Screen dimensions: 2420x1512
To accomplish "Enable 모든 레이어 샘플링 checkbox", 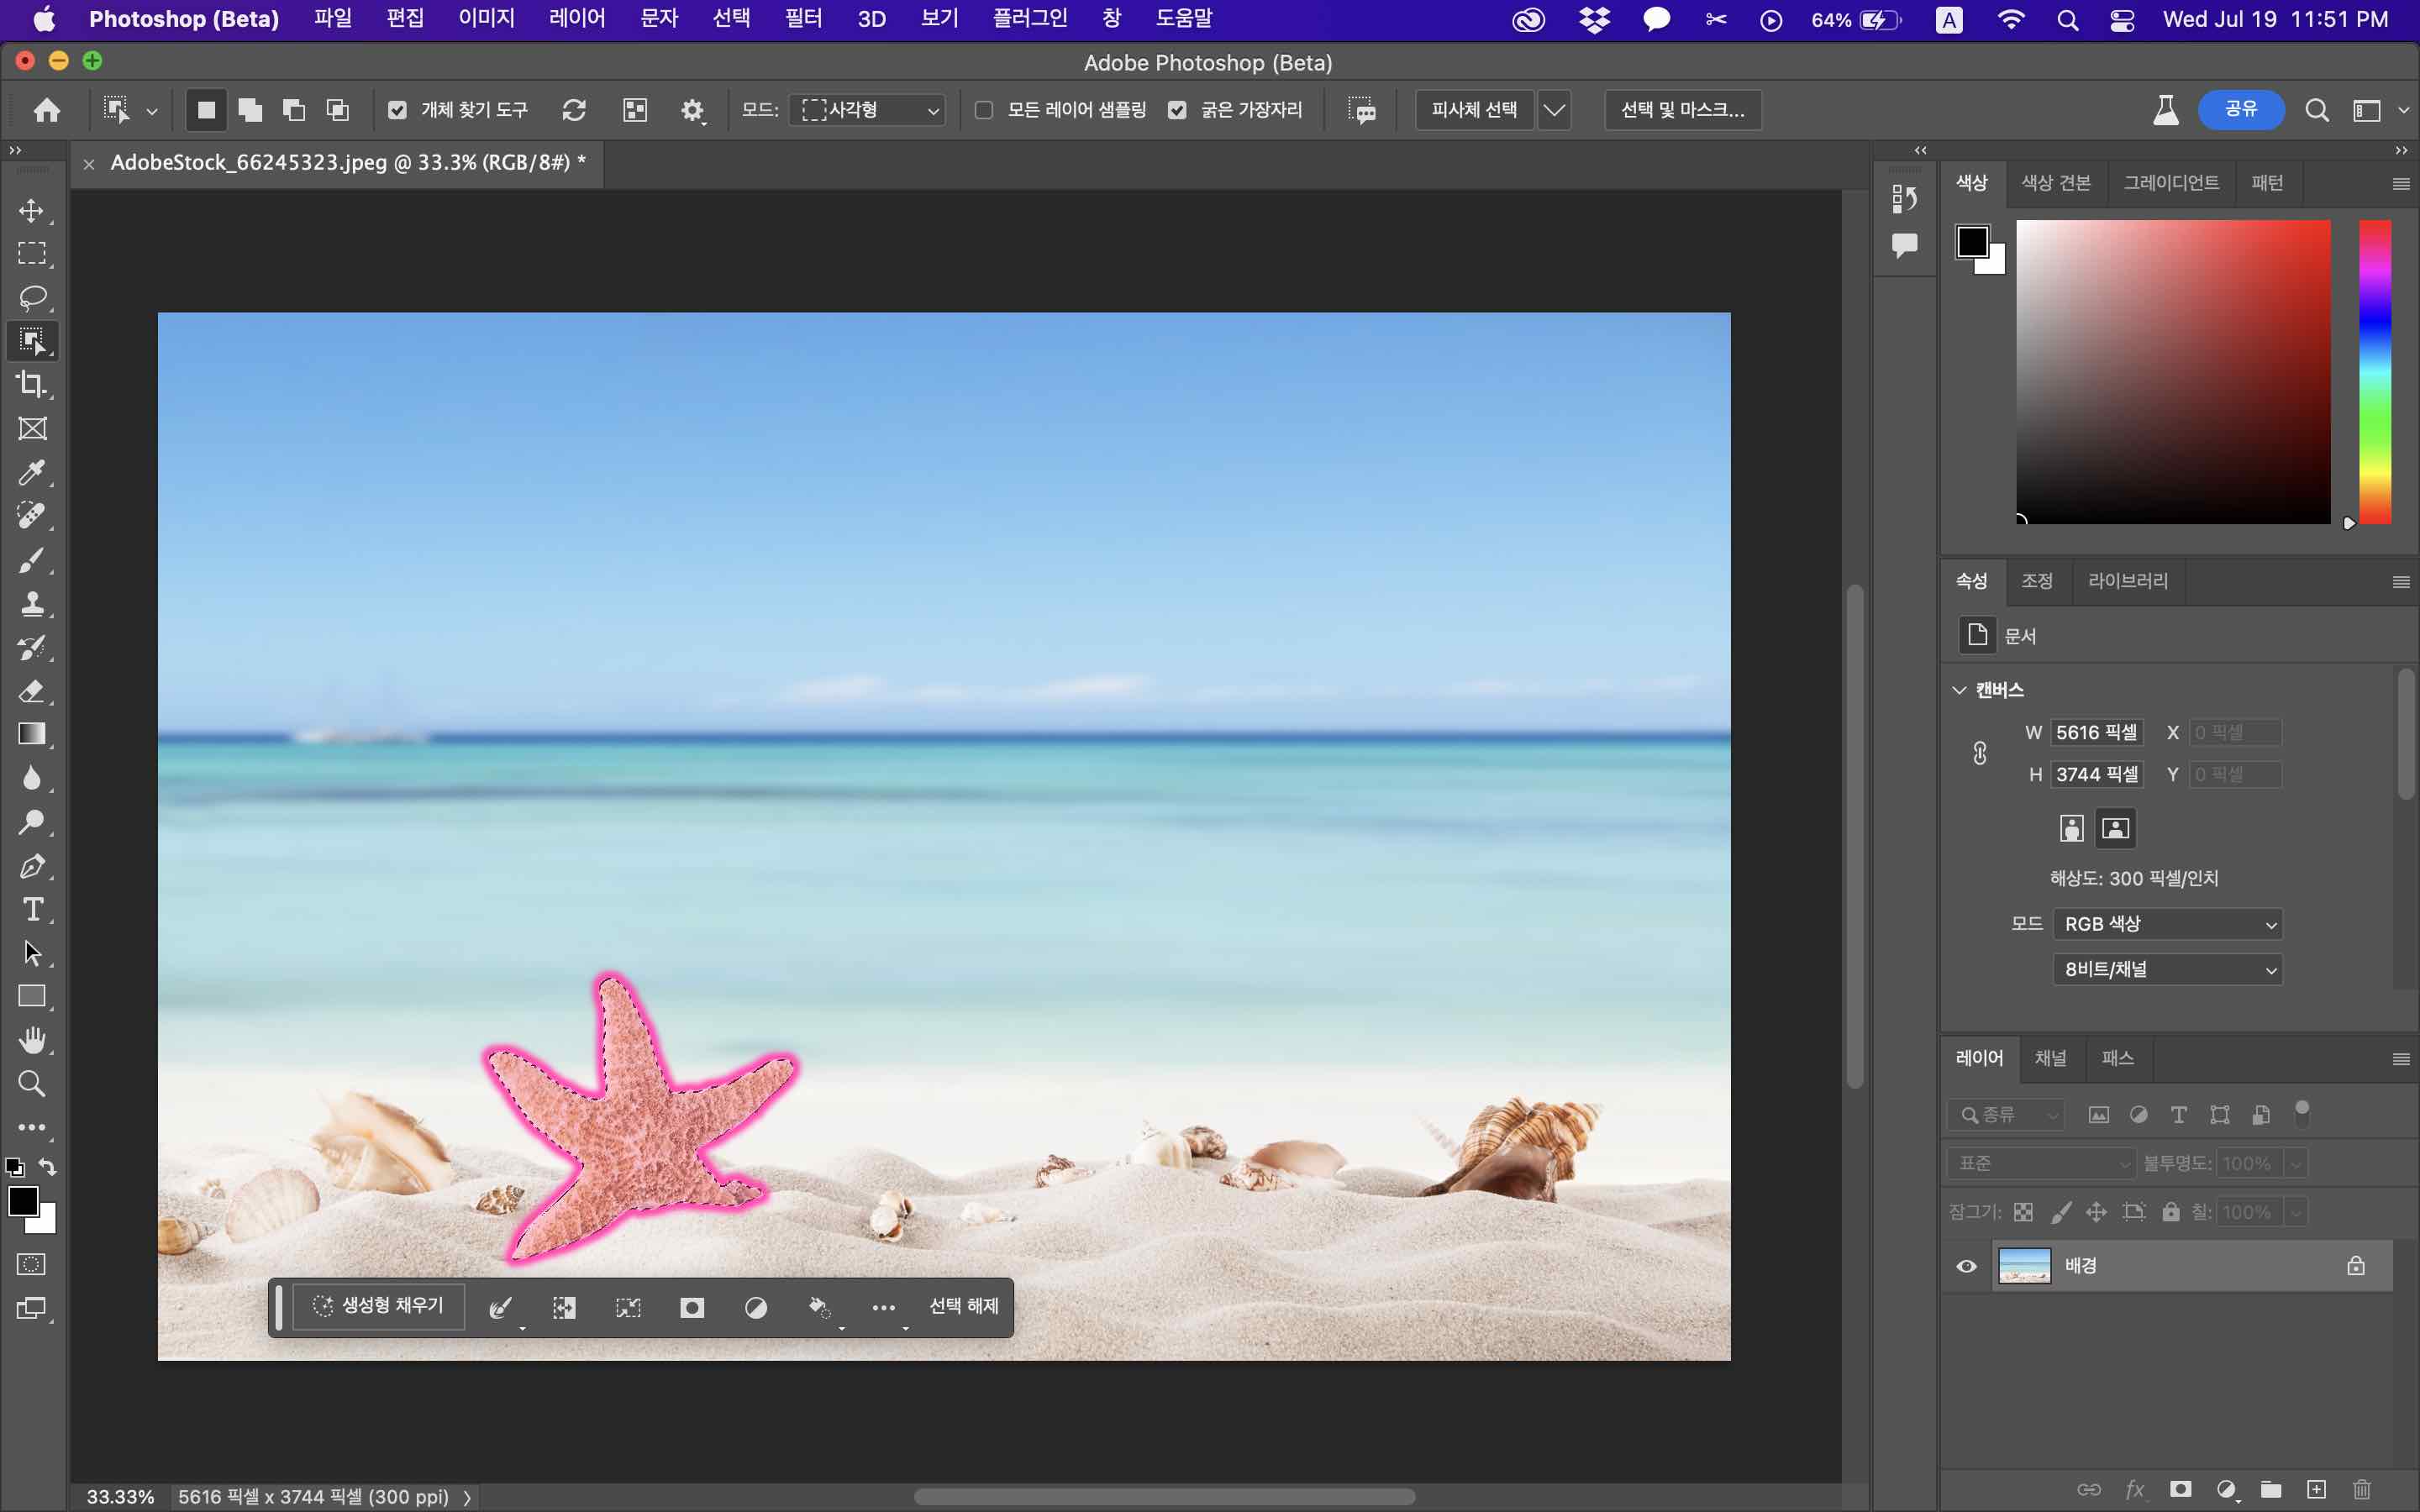I will [984, 110].
